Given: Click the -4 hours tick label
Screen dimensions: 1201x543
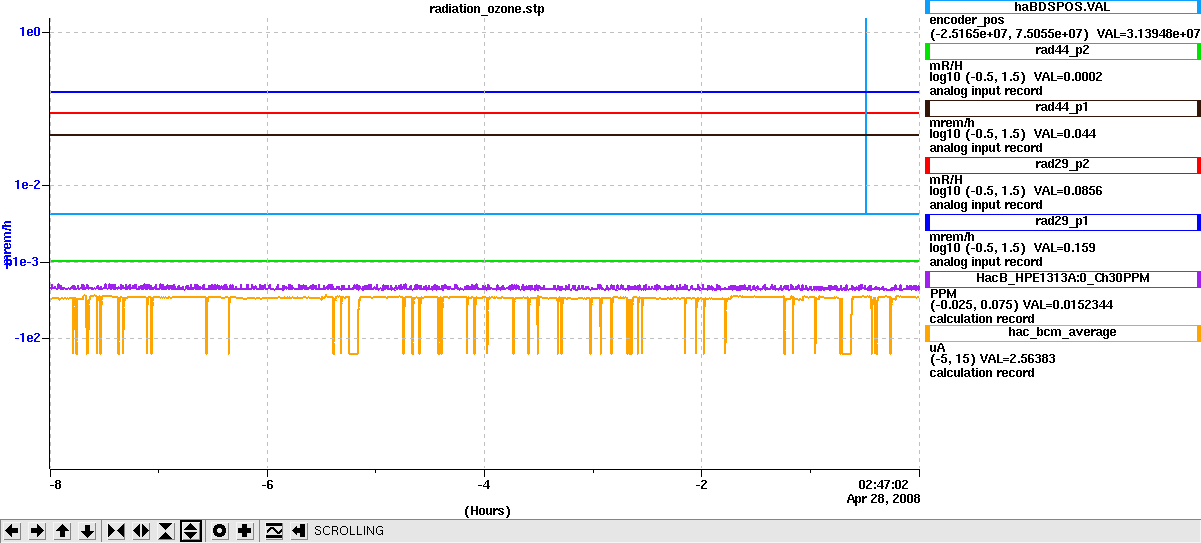Looking at the screenshot, I should point(484,485).
